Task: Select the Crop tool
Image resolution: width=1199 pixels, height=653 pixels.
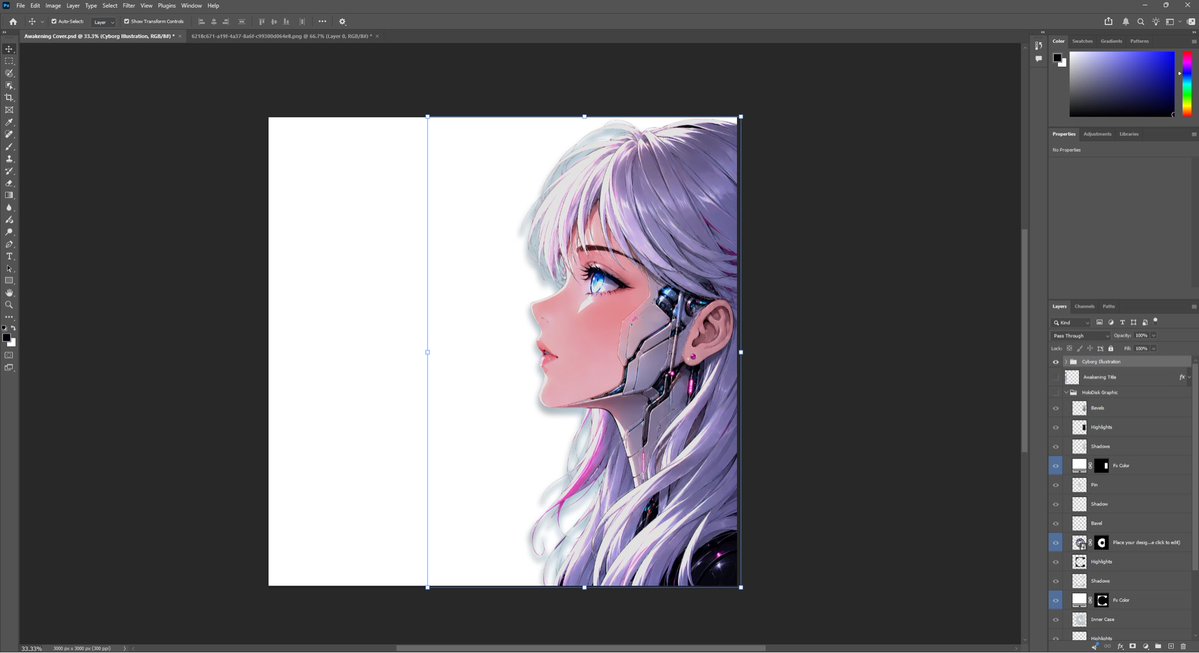Action: (9, 98)
